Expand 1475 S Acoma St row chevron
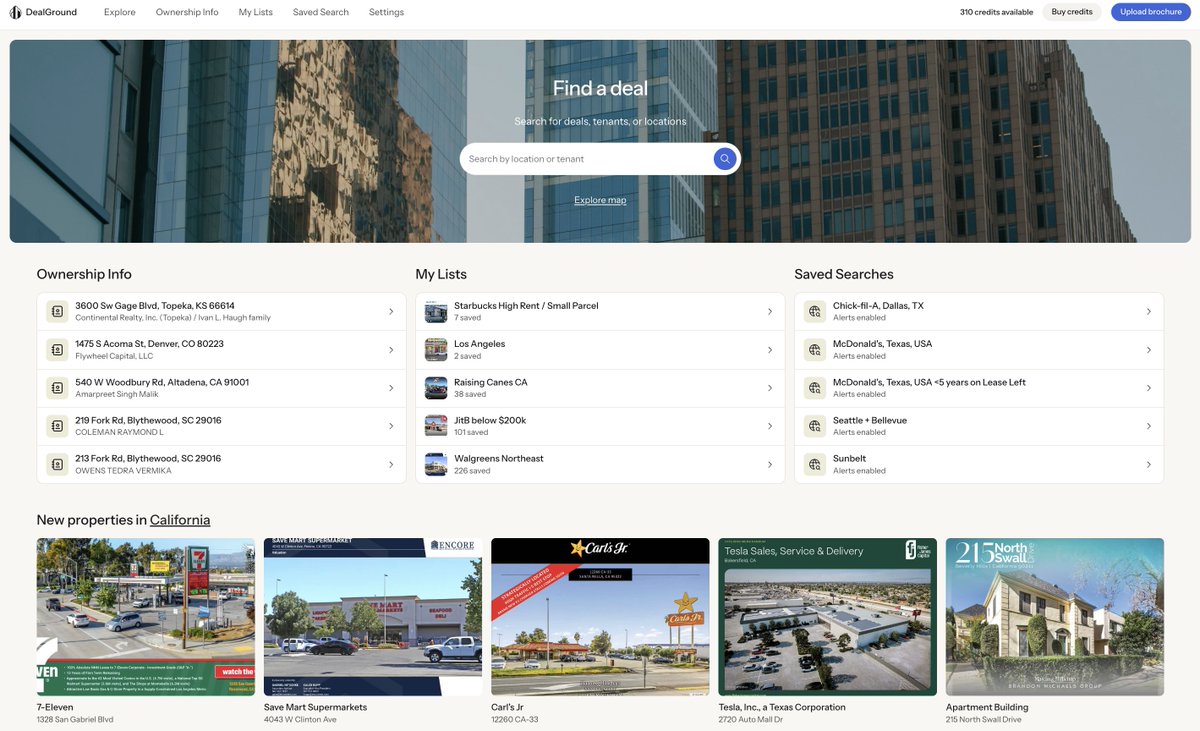 pyautogui.click(x=391, y=350)
